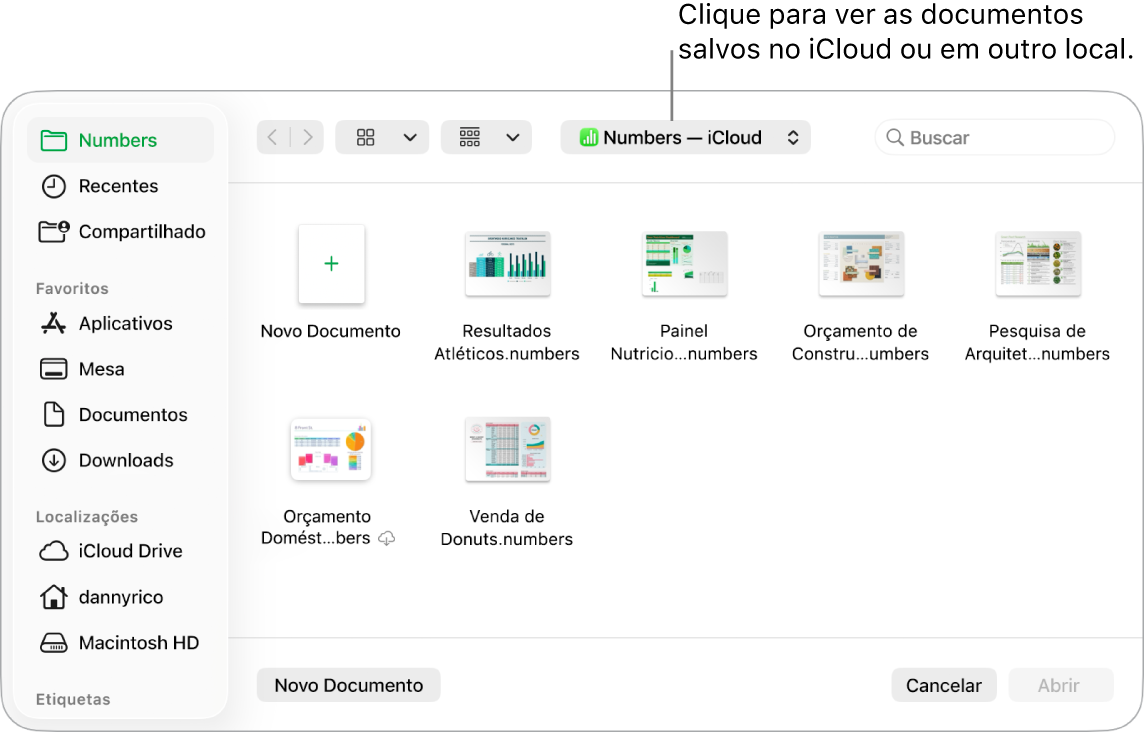Select the Resultados Atléticos spreadsheet
This screenshot has width=1144, height=734.
click(x=507, y=264)
